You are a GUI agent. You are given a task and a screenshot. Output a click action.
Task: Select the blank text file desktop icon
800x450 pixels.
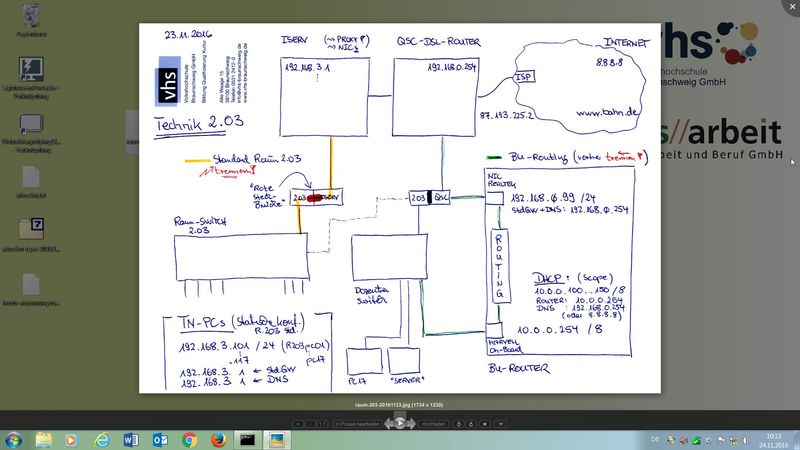tap(31, 182)
